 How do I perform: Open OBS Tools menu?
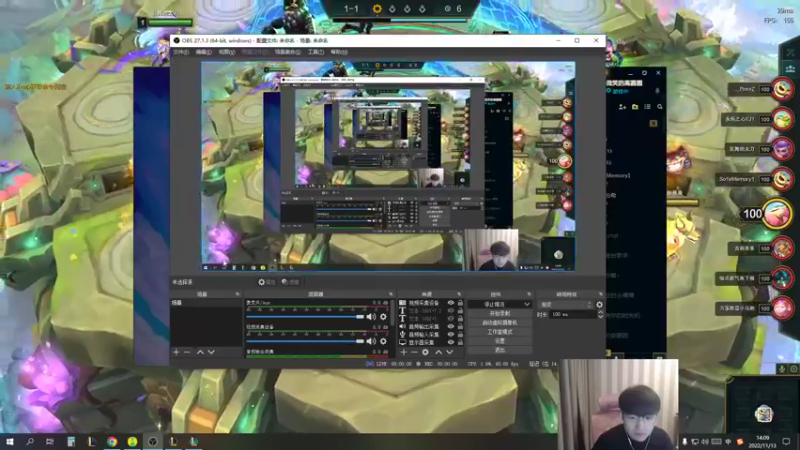315,52
